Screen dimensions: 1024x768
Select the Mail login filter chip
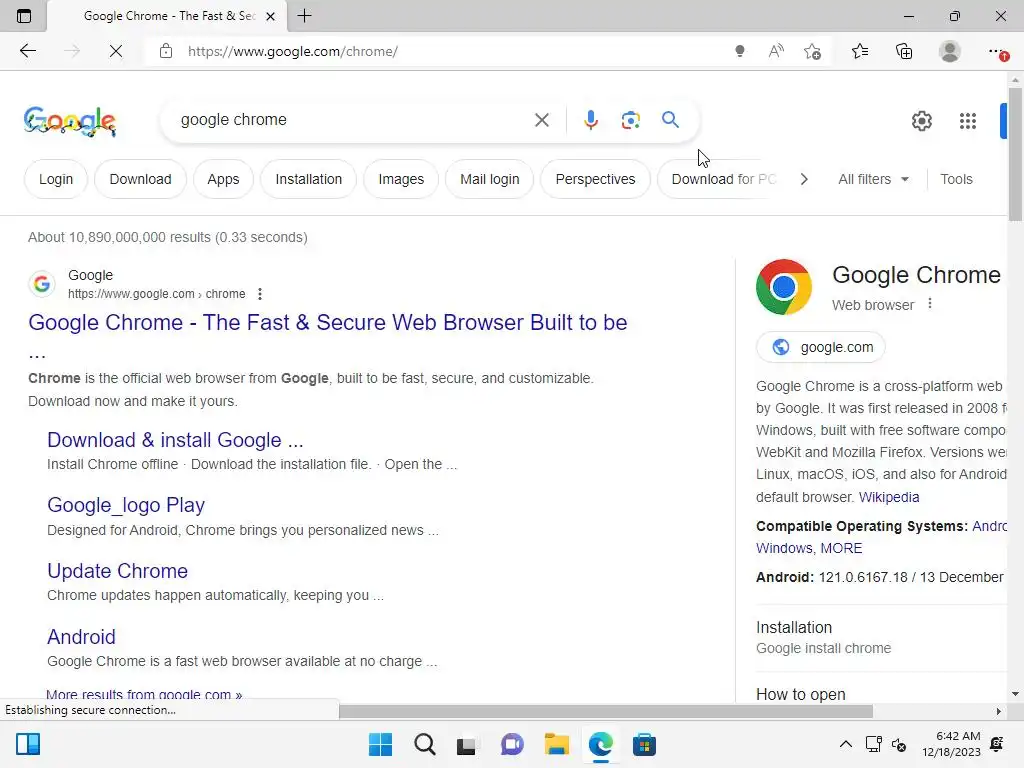point(489,179)
